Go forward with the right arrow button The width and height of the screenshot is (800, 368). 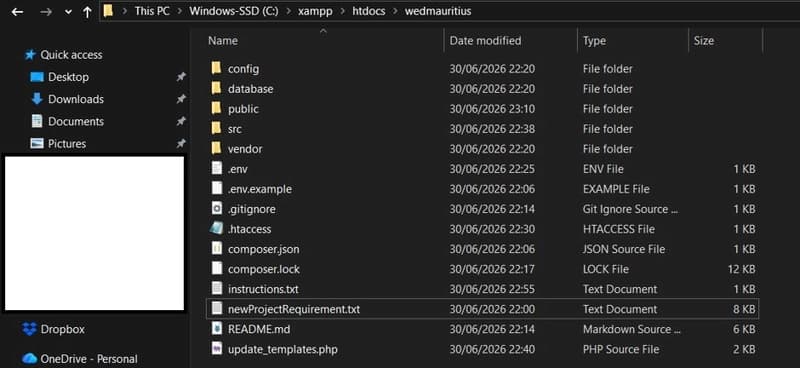[x=46, y=11]
